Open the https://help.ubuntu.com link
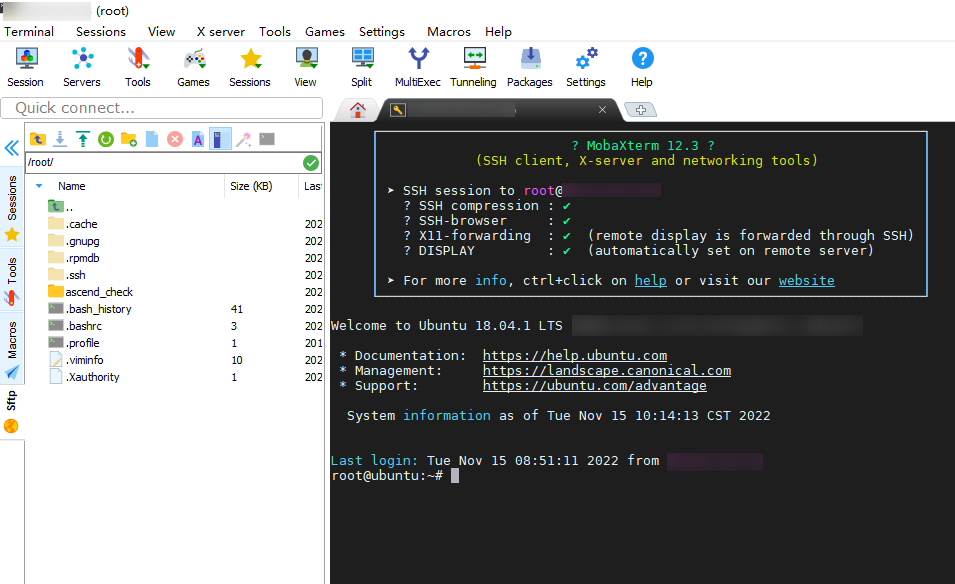Screen dimensions: 955x584 [575, 356]
